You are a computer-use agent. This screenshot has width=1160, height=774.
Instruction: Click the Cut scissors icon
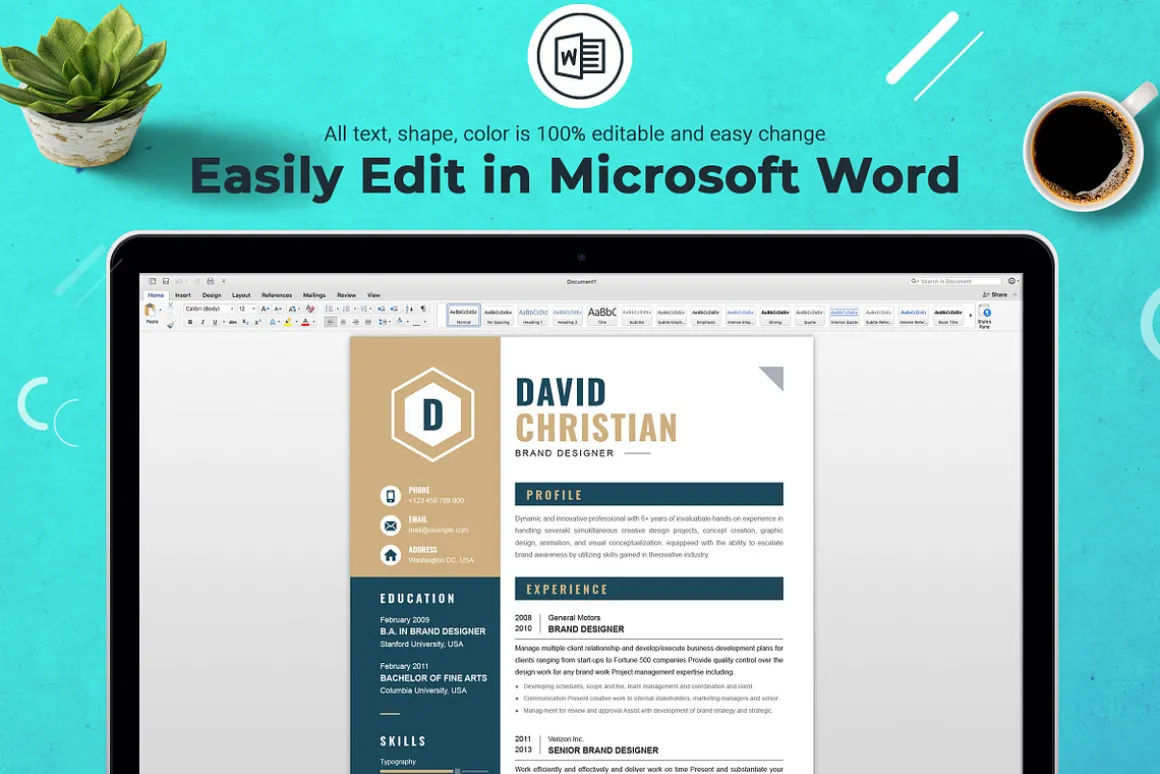coord(171,305)
